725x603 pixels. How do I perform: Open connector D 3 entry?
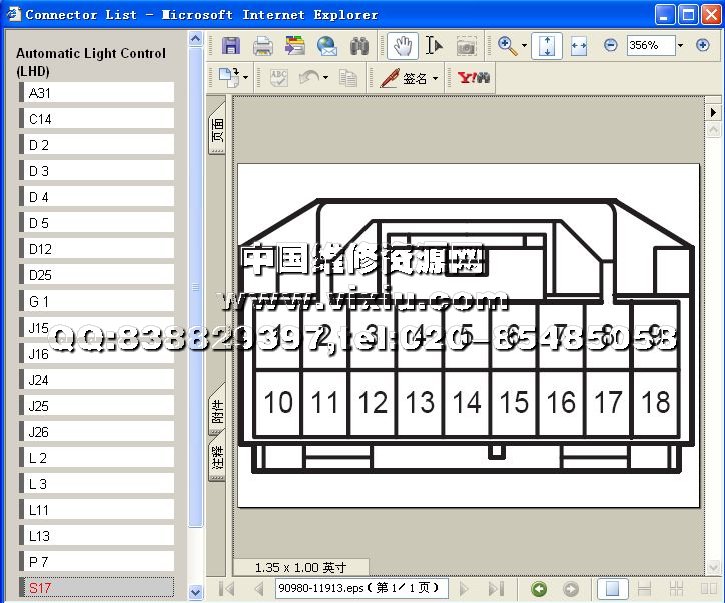point(97,171)
